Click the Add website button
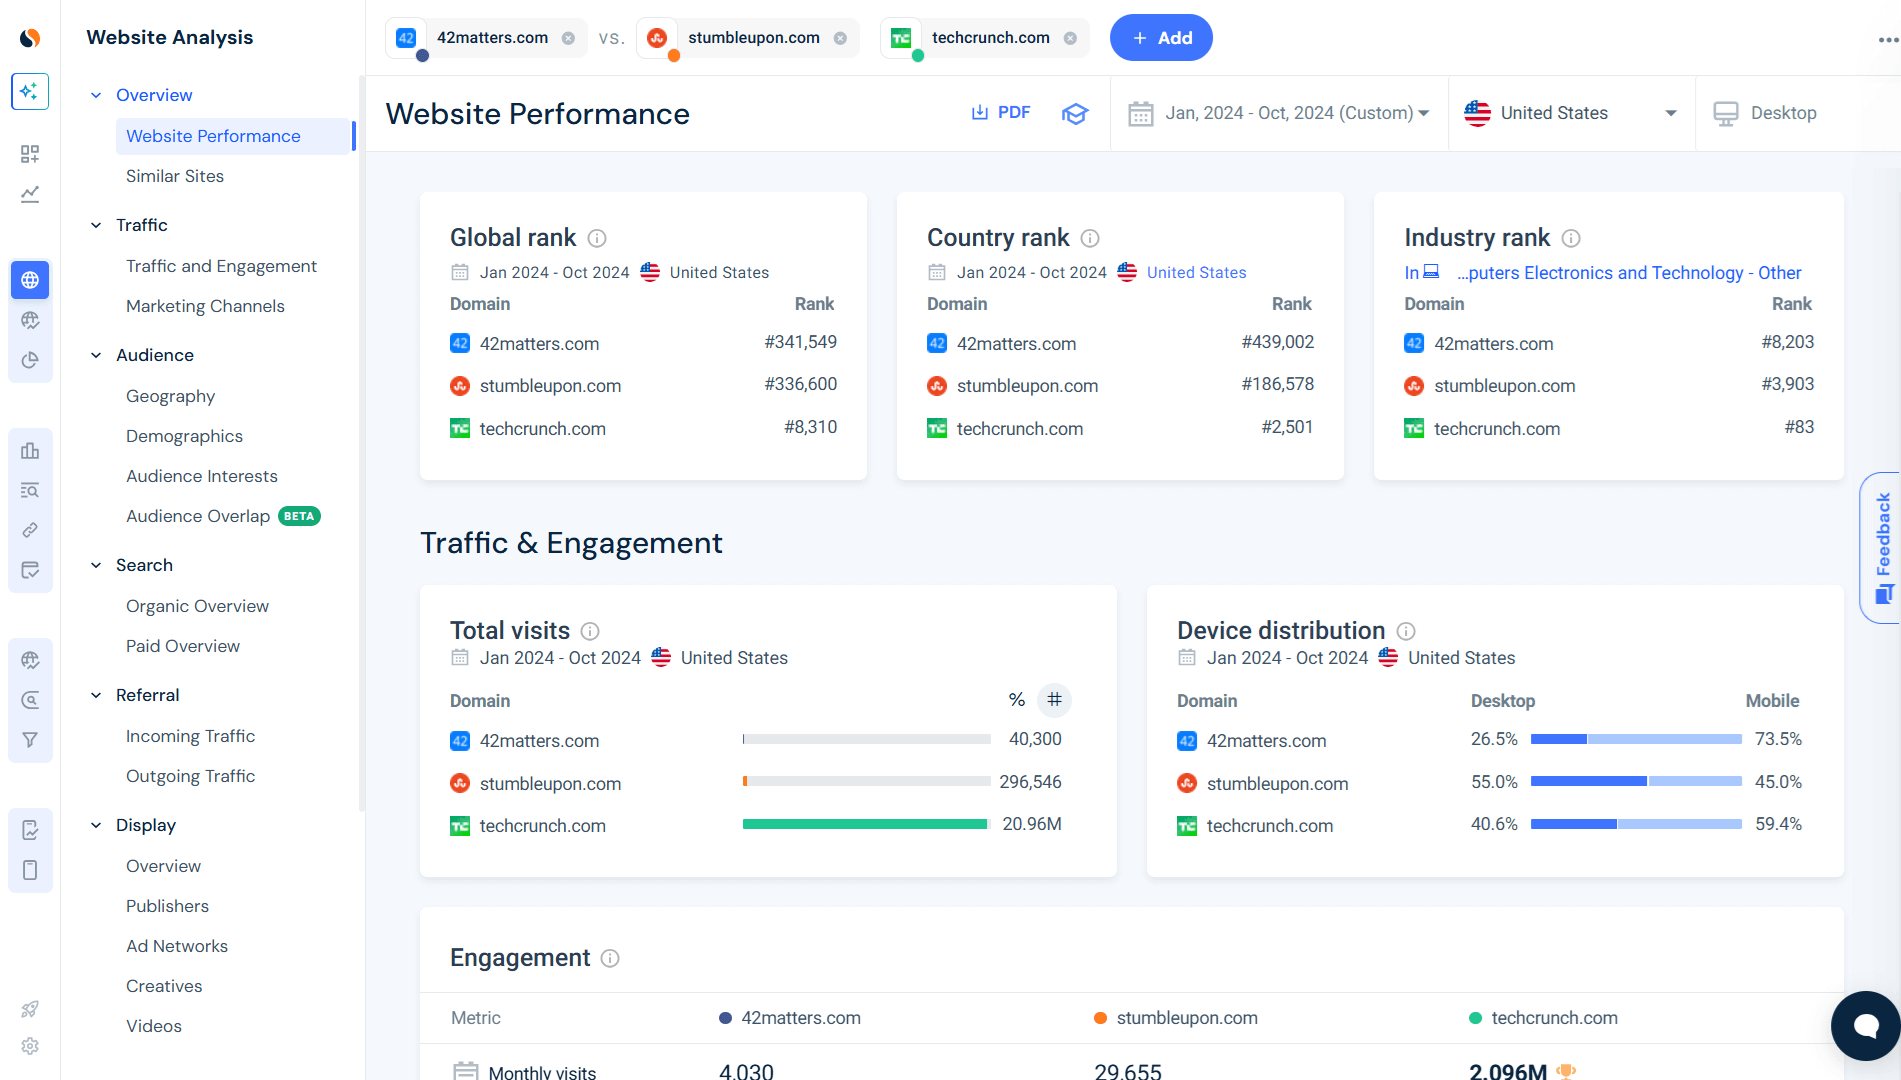The width and height of the screenshot is (1901, 1080). 1161,38
